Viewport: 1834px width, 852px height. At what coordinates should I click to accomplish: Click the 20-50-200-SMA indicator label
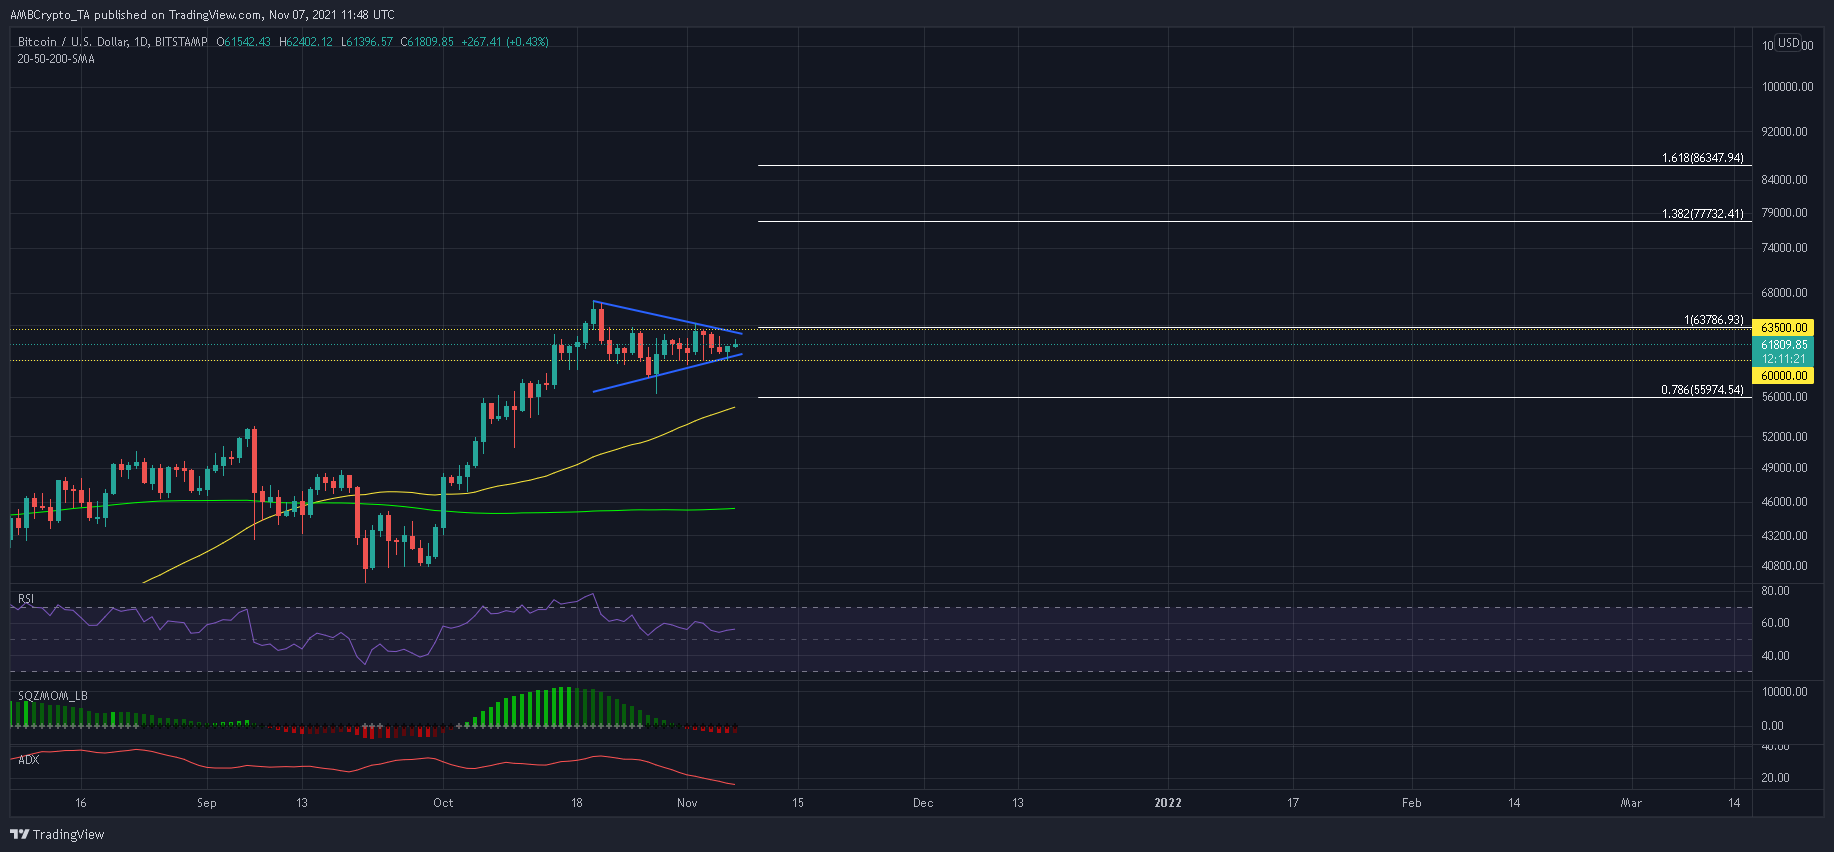(x=56, y=59)
